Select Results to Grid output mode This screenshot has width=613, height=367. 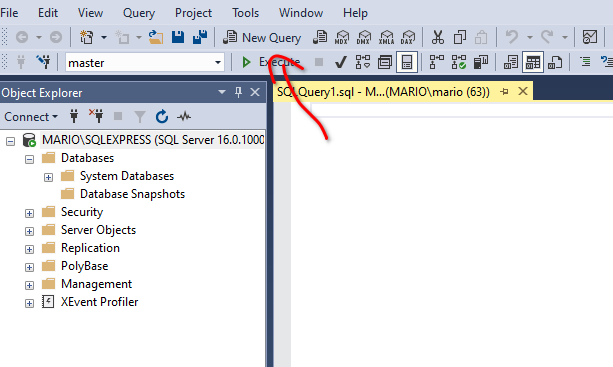(533, 62)
